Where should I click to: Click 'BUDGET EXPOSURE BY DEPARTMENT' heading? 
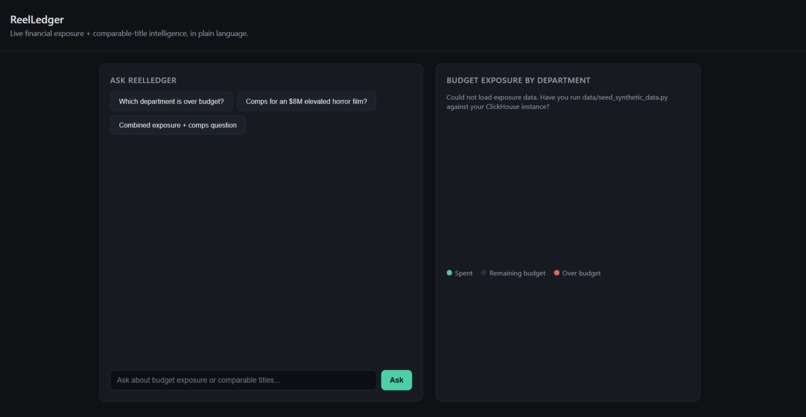(518, 81)
